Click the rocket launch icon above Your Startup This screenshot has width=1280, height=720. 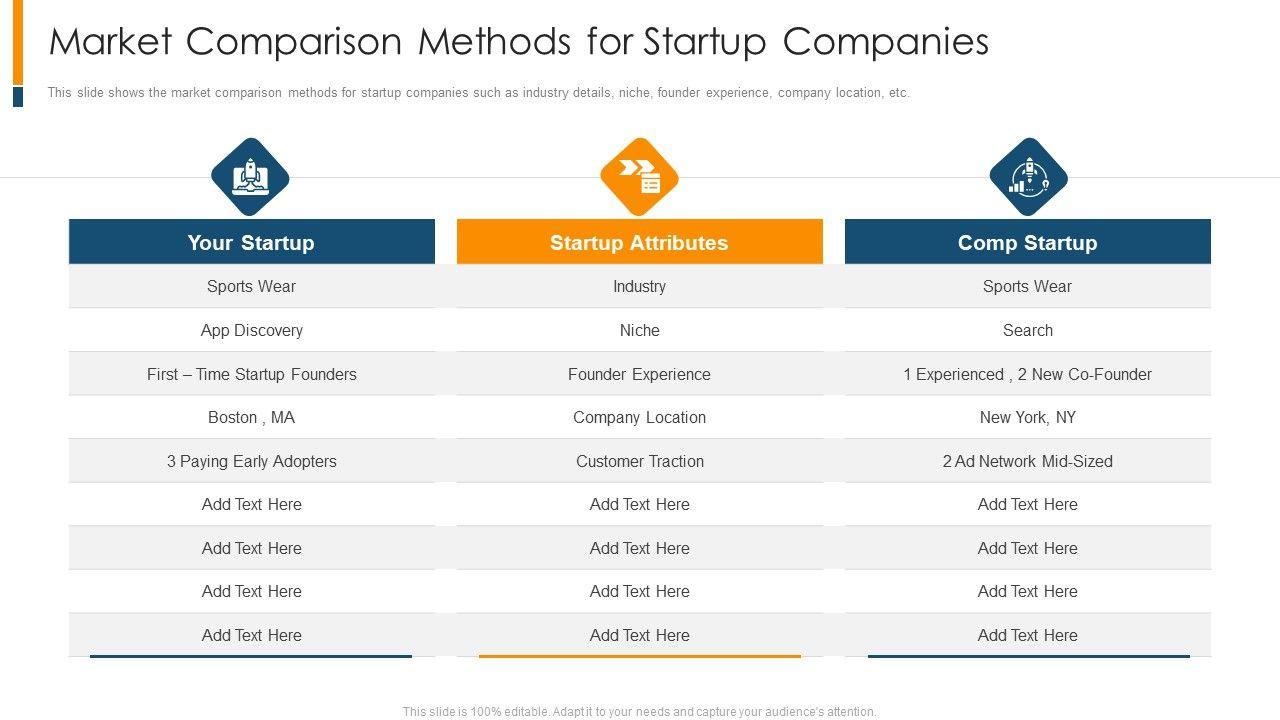point(250,177)
